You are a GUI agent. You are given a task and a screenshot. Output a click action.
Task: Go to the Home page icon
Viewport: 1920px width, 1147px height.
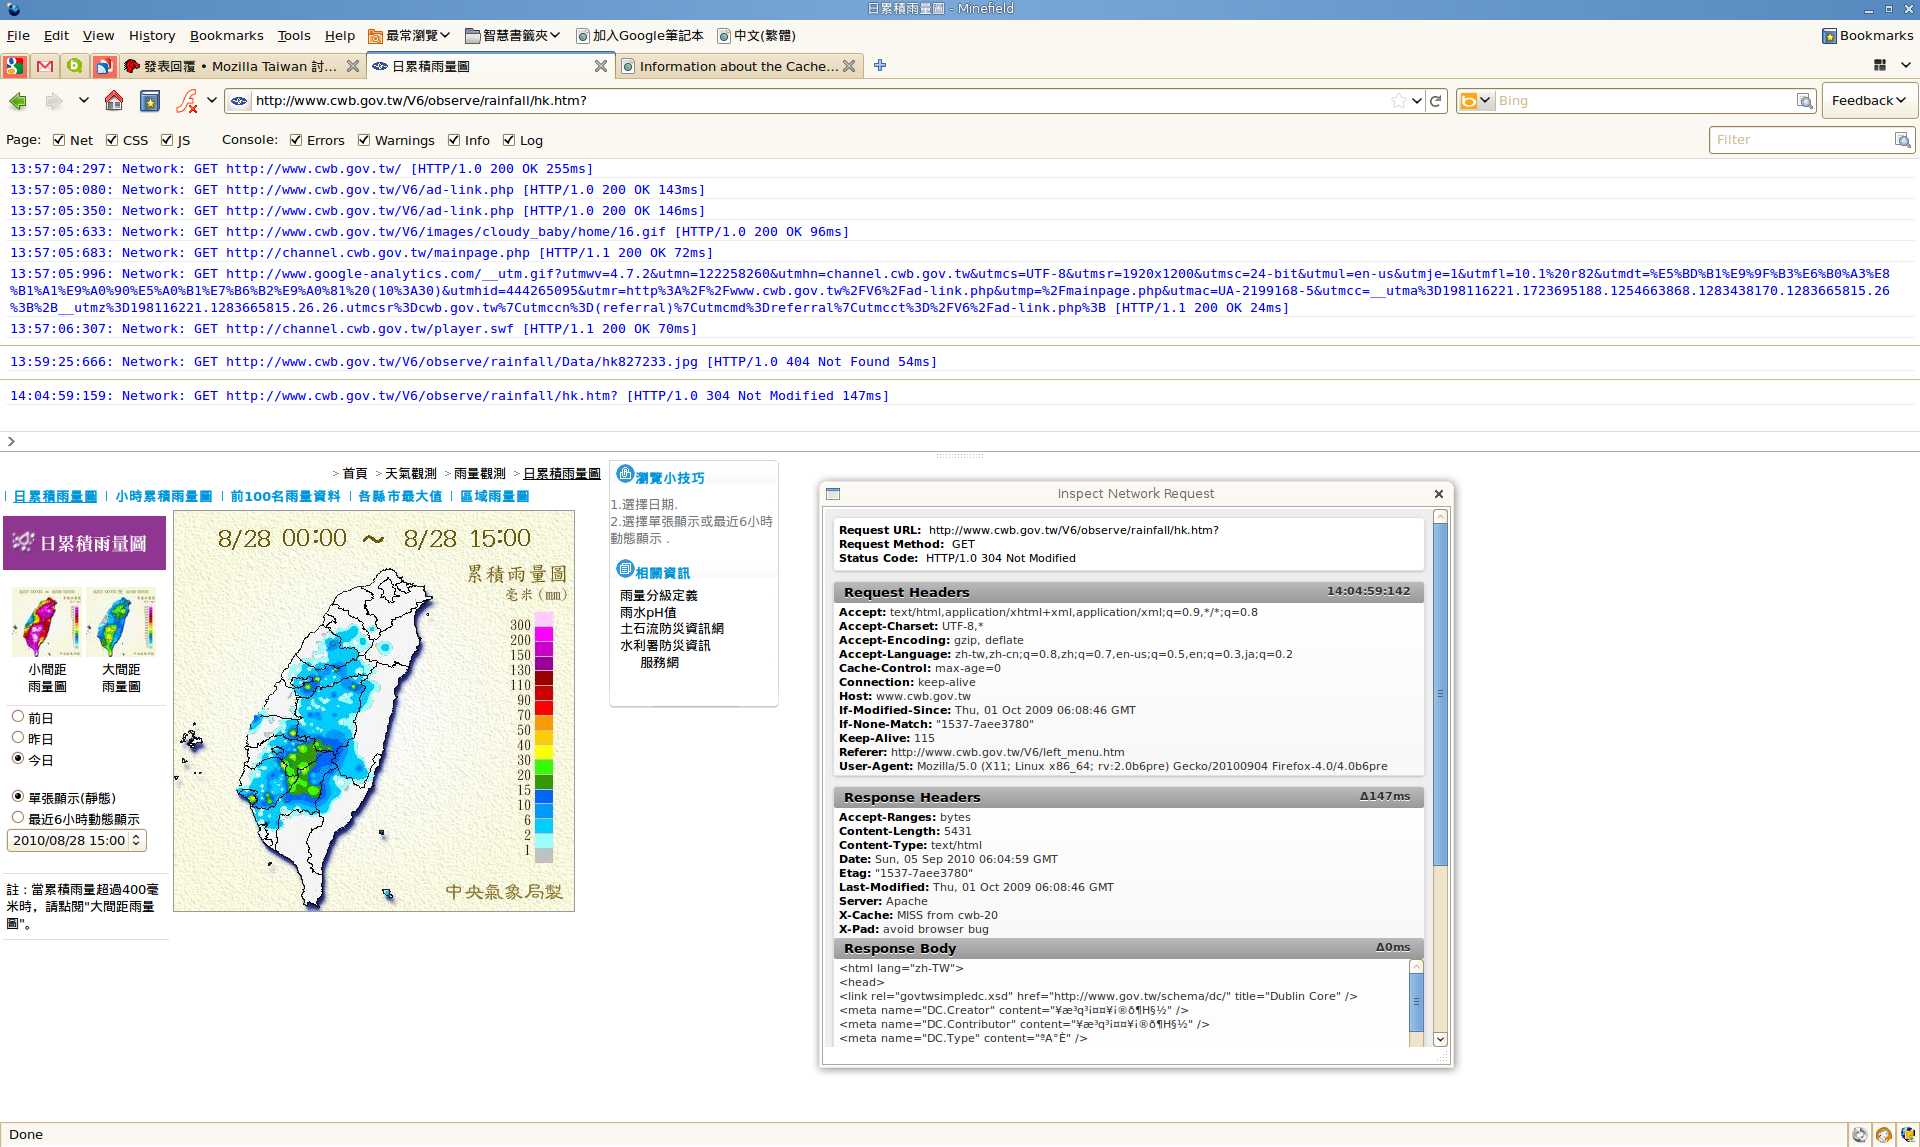tap(114, 101)
